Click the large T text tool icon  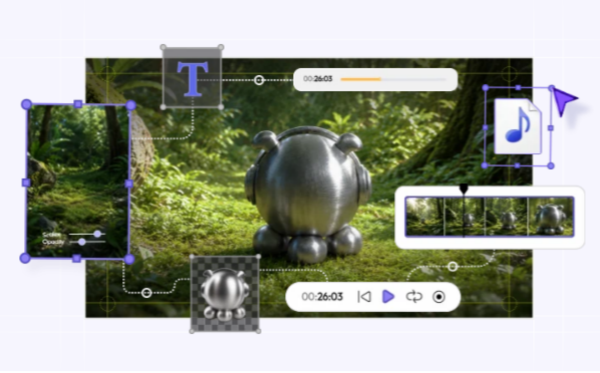[192, 78]
